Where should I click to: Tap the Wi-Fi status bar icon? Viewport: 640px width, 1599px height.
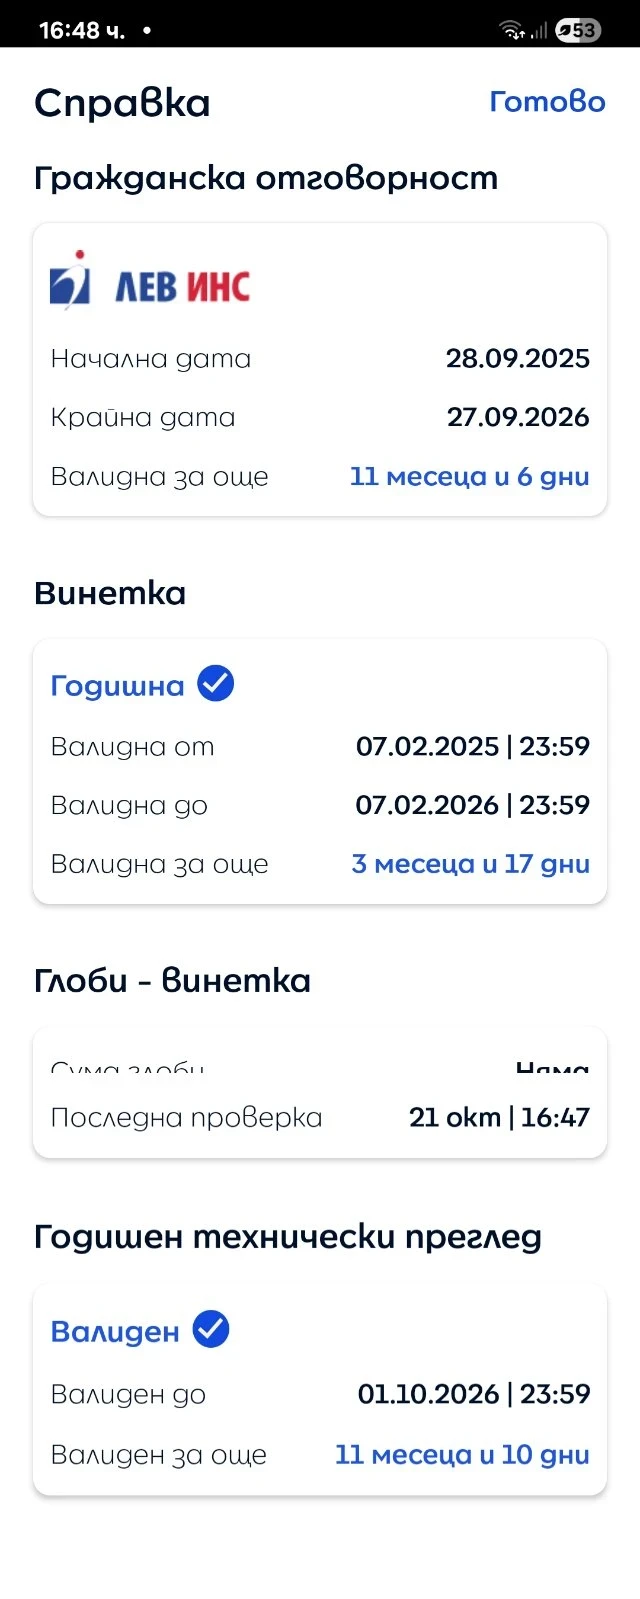coord(513,31)
